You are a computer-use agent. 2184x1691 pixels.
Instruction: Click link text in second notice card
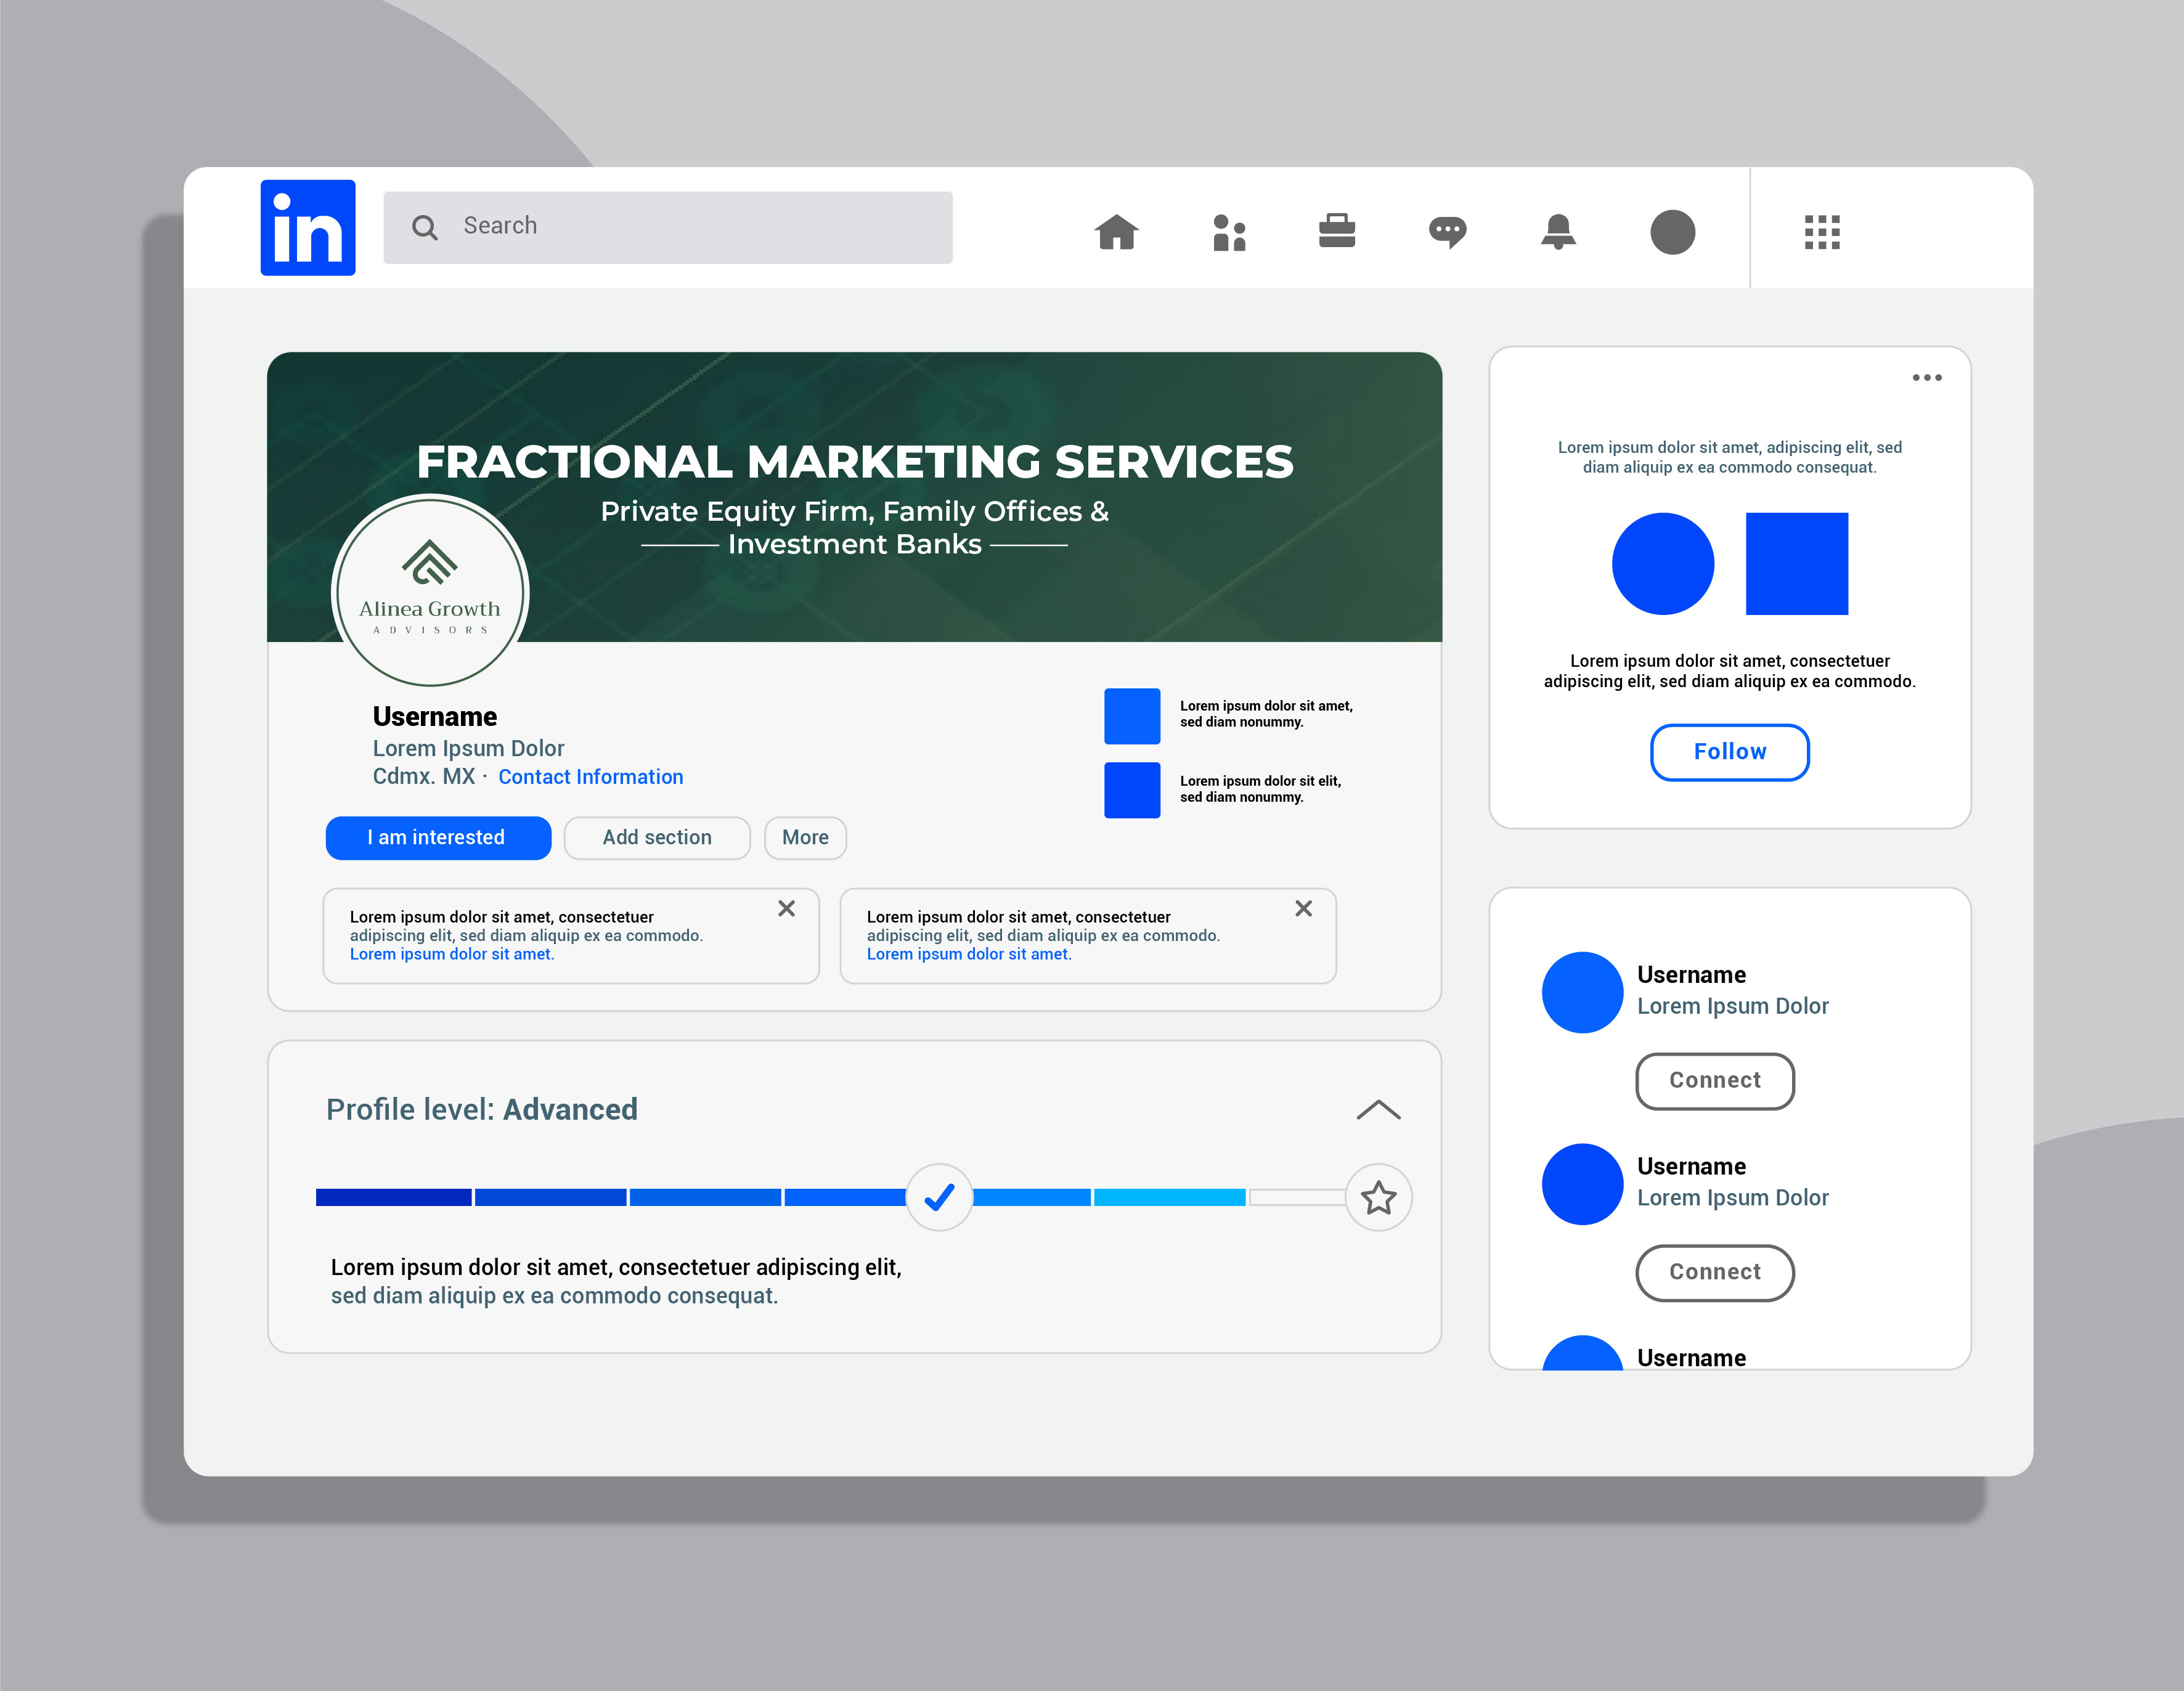point(969,955)
